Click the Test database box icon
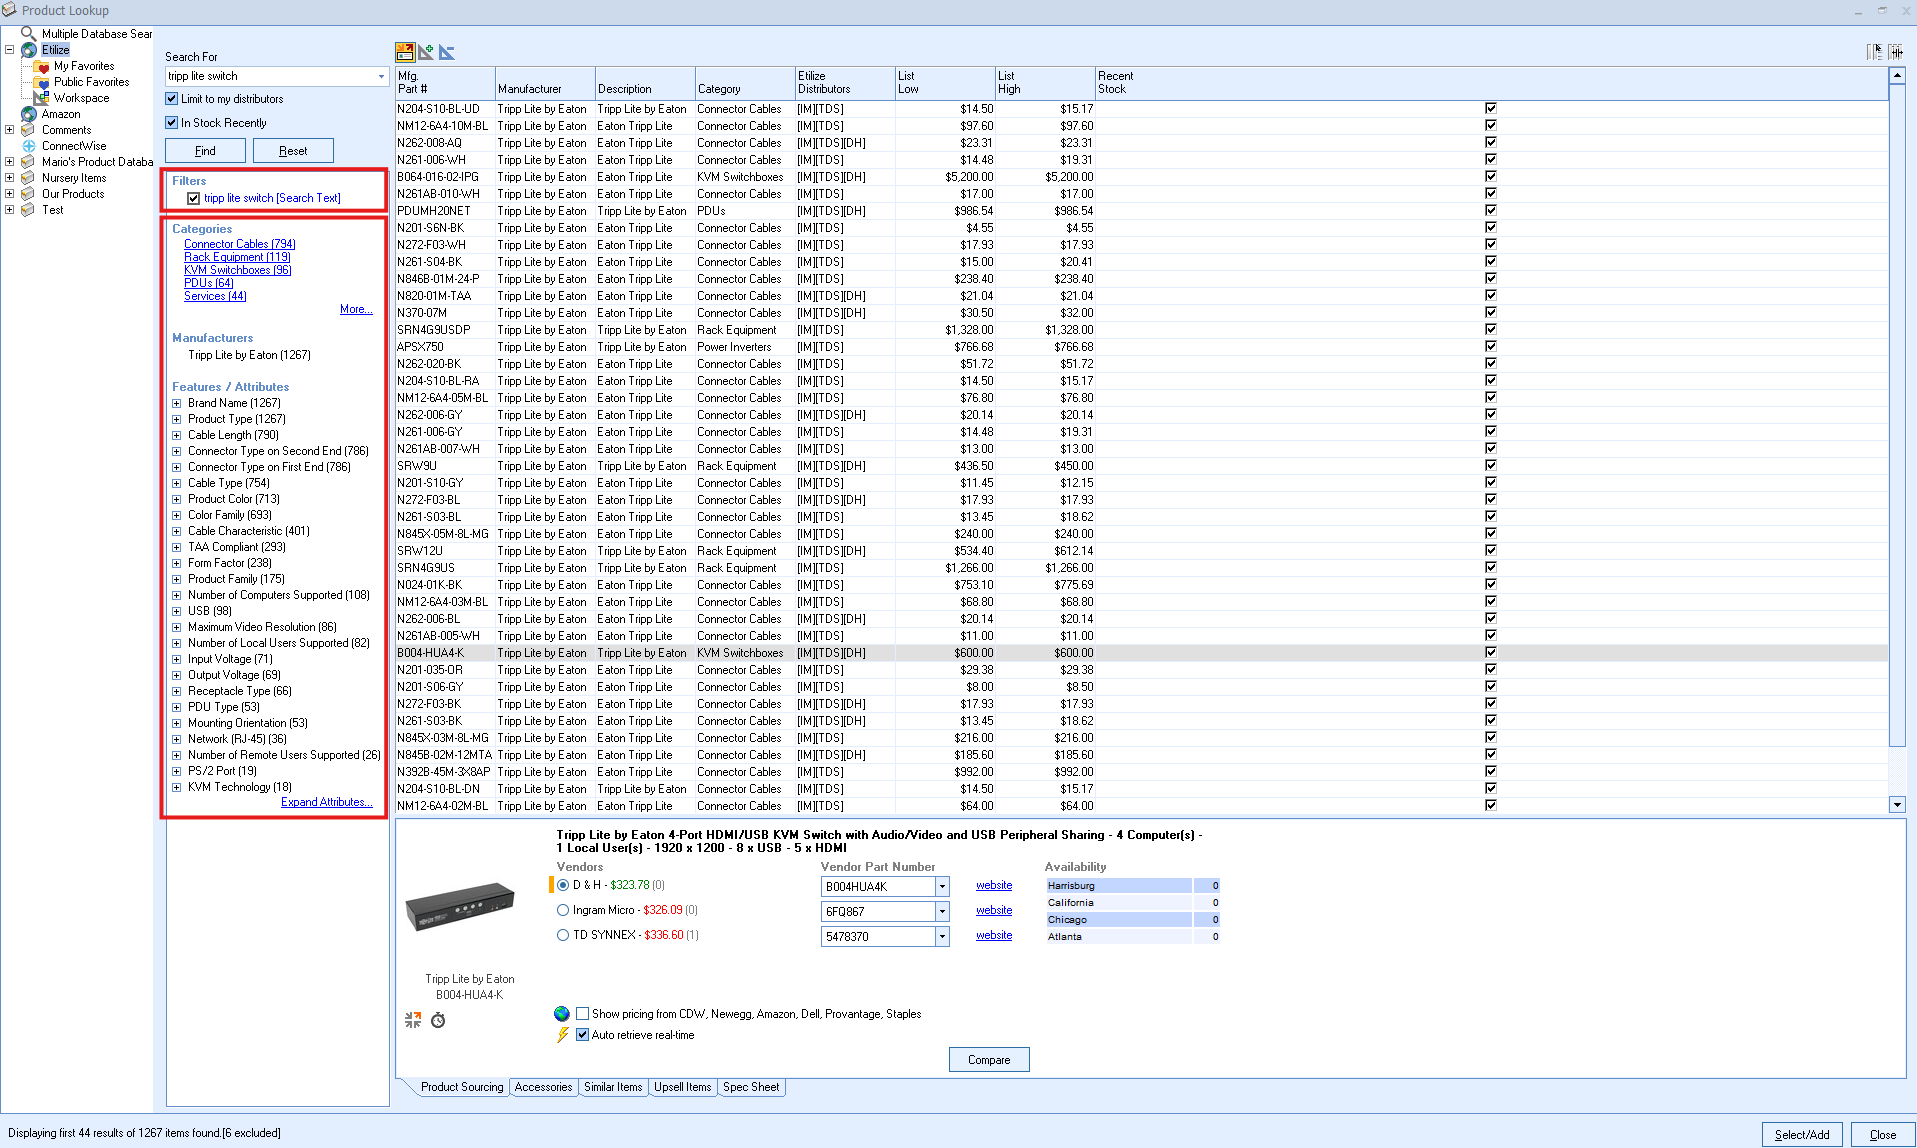The height and width of the screenshot is (1148, 1917). (28, 210)
